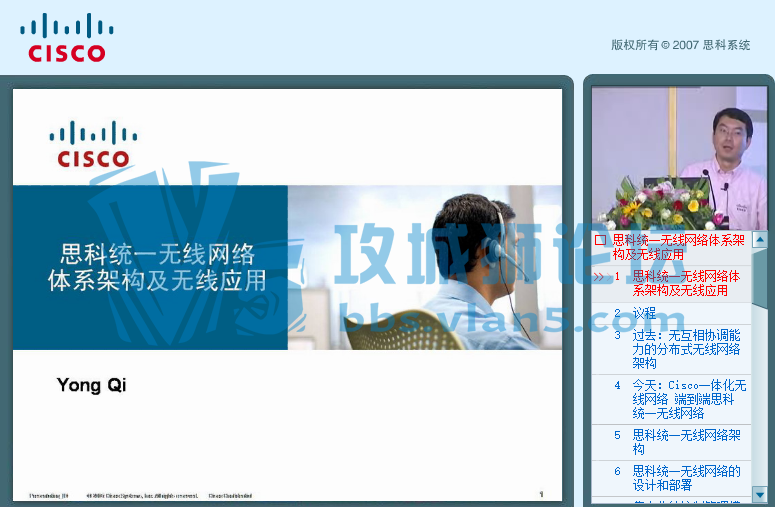Screen dimensions: 775x507
Task: Click the outline scrollbar up arrow
Action: (759, 240)
